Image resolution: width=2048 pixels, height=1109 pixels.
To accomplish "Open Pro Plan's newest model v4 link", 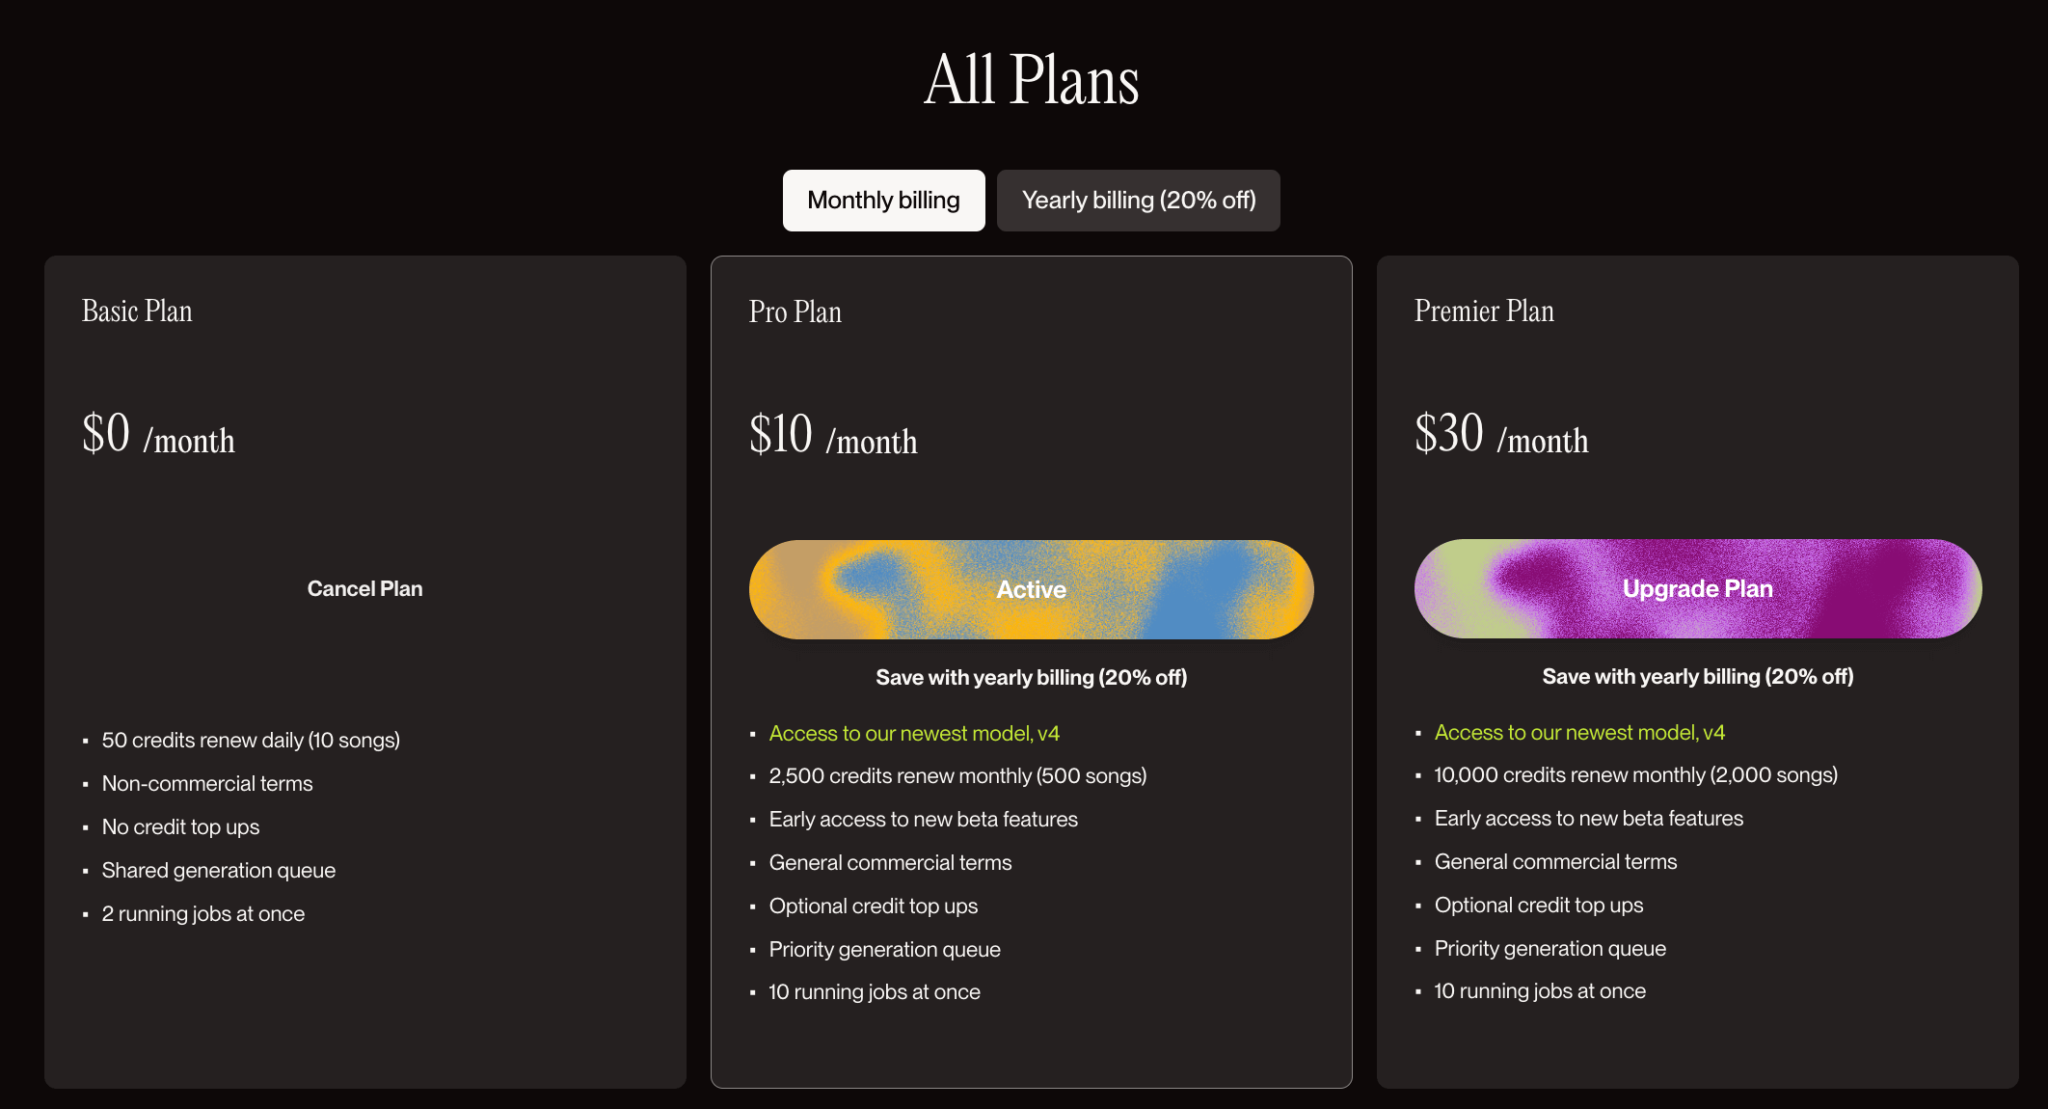I will coord(914,733).
